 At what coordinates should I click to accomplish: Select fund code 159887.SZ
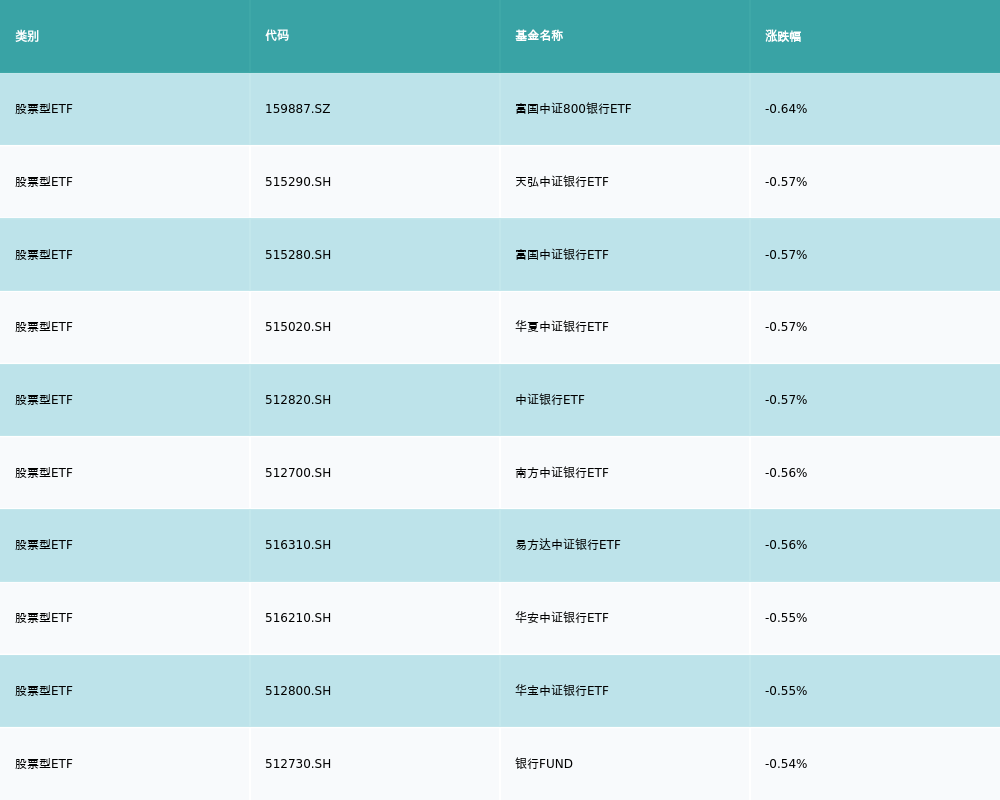coord(297,109)
